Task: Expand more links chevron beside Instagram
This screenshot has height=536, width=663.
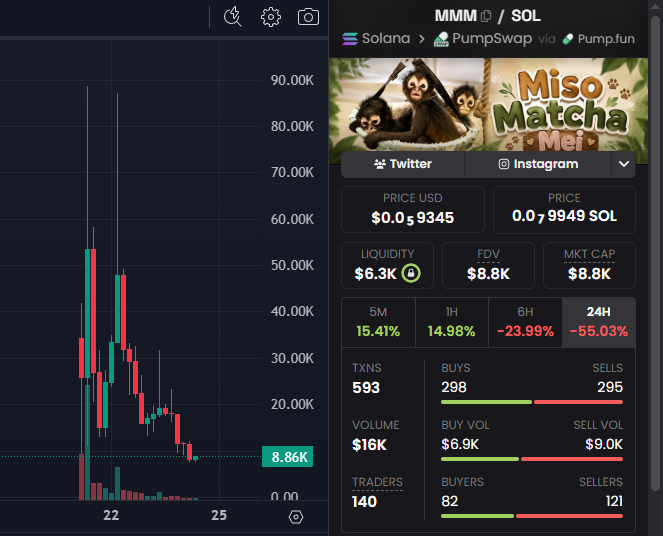Action: point(624,164)
